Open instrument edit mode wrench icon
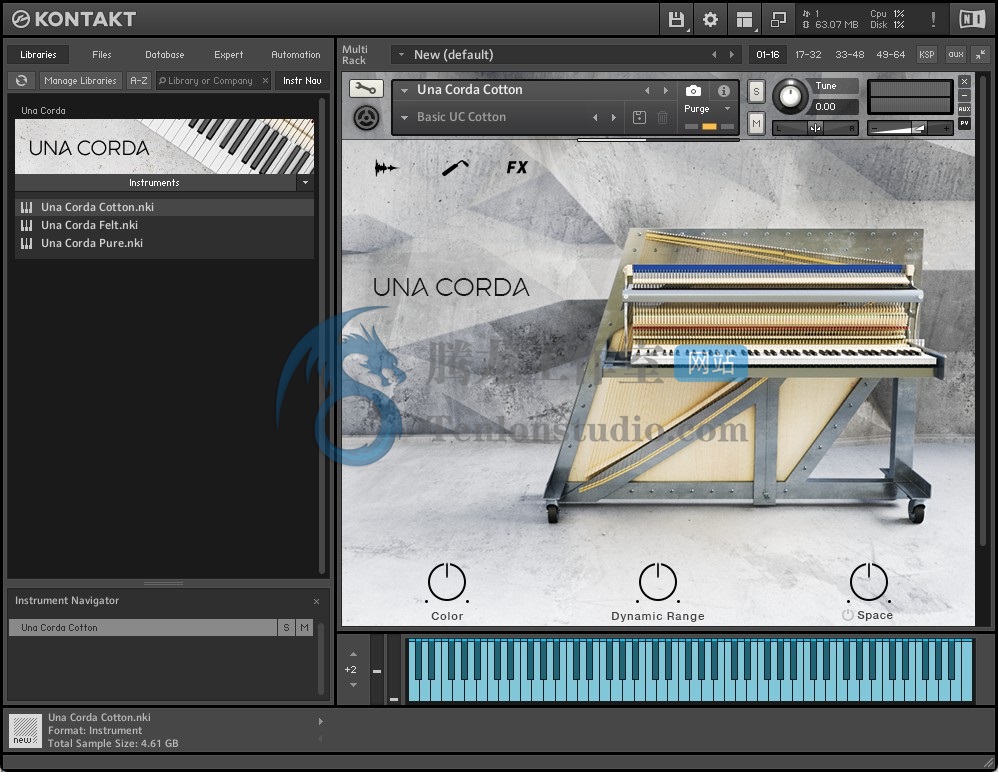The height and width of the screenshot is (772, 998). pyautogui.click(x=365, y=88)
